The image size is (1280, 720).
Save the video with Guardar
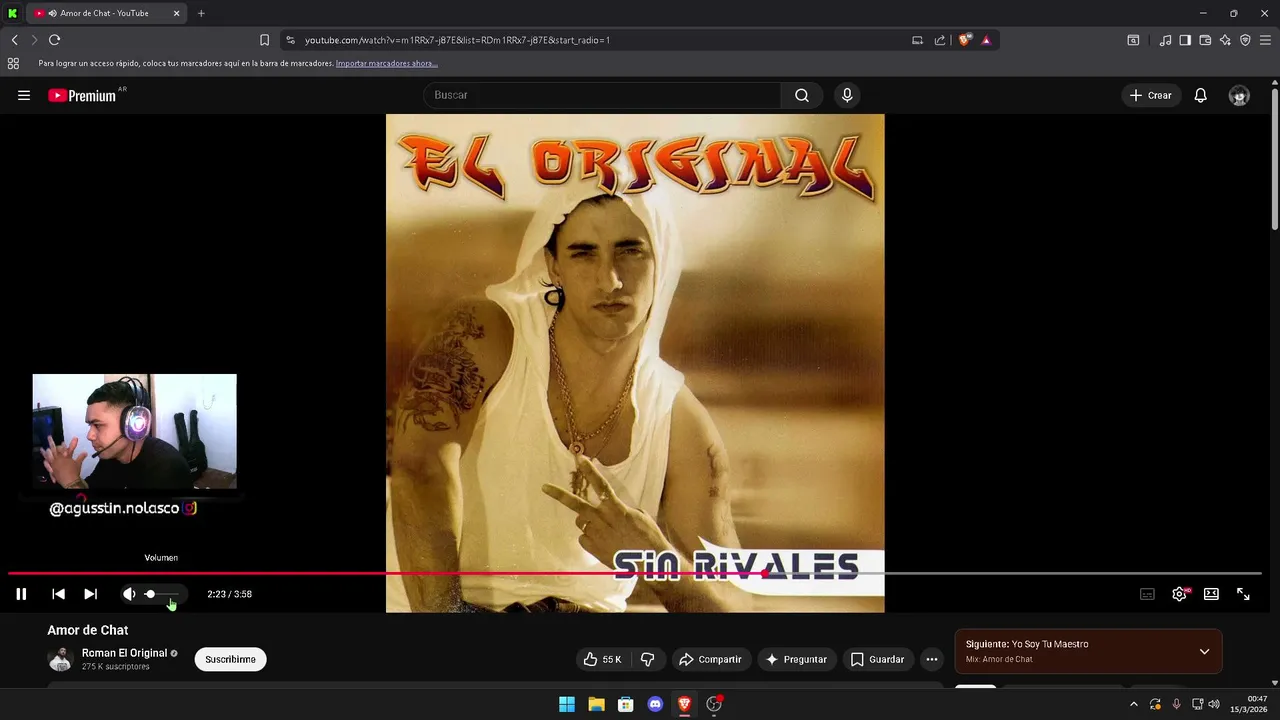coord(877,659)
